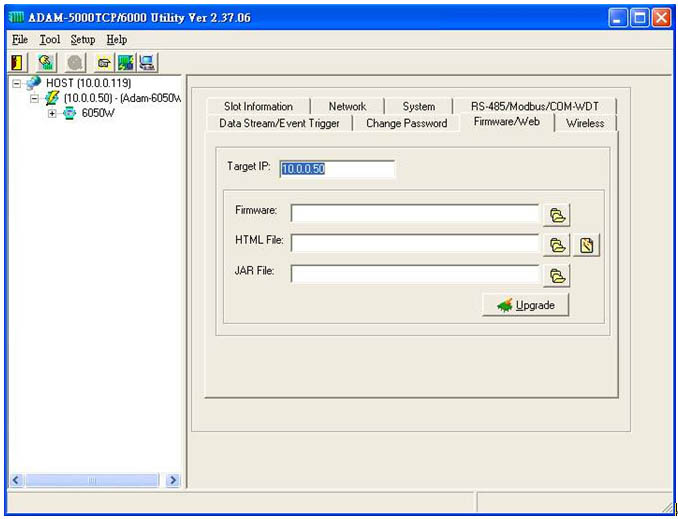Screen dimensions: 678x519
Task: Click the search devices toolbar icon
Action: pos(46,63)
